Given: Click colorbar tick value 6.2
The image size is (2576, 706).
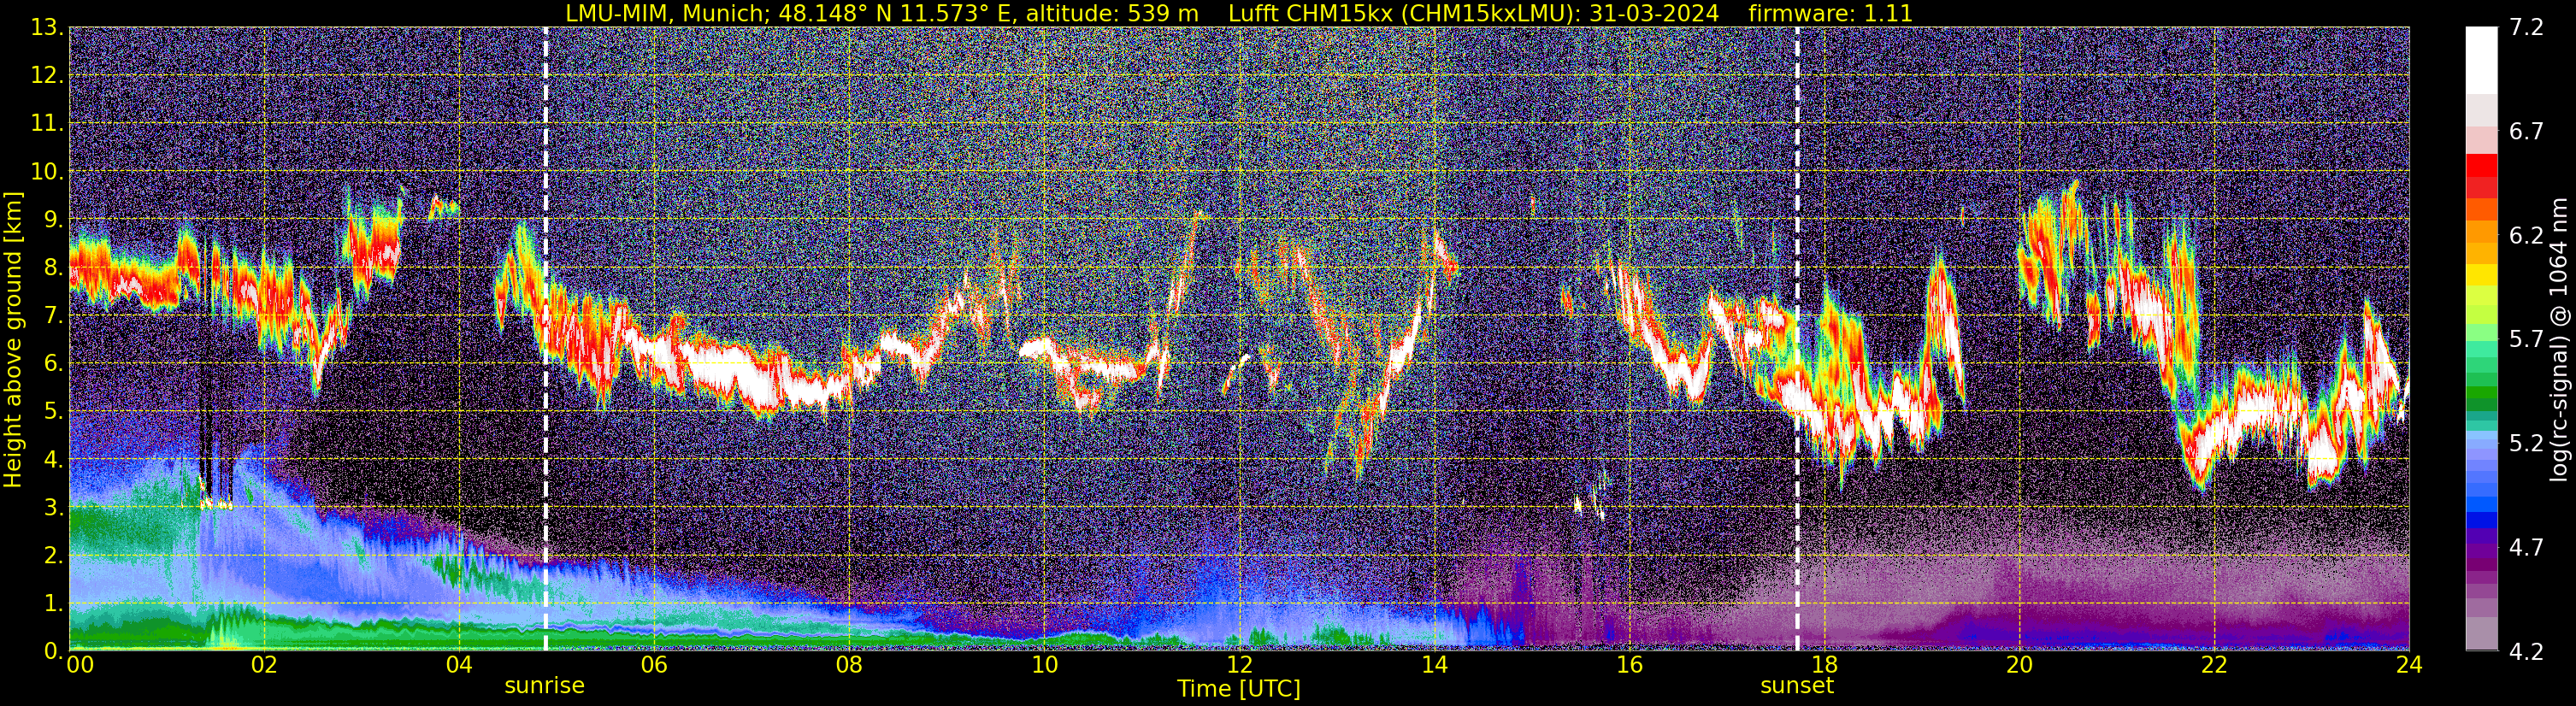Looking at the screenshot, I should pyautogui.click(x=2526, y=236).
